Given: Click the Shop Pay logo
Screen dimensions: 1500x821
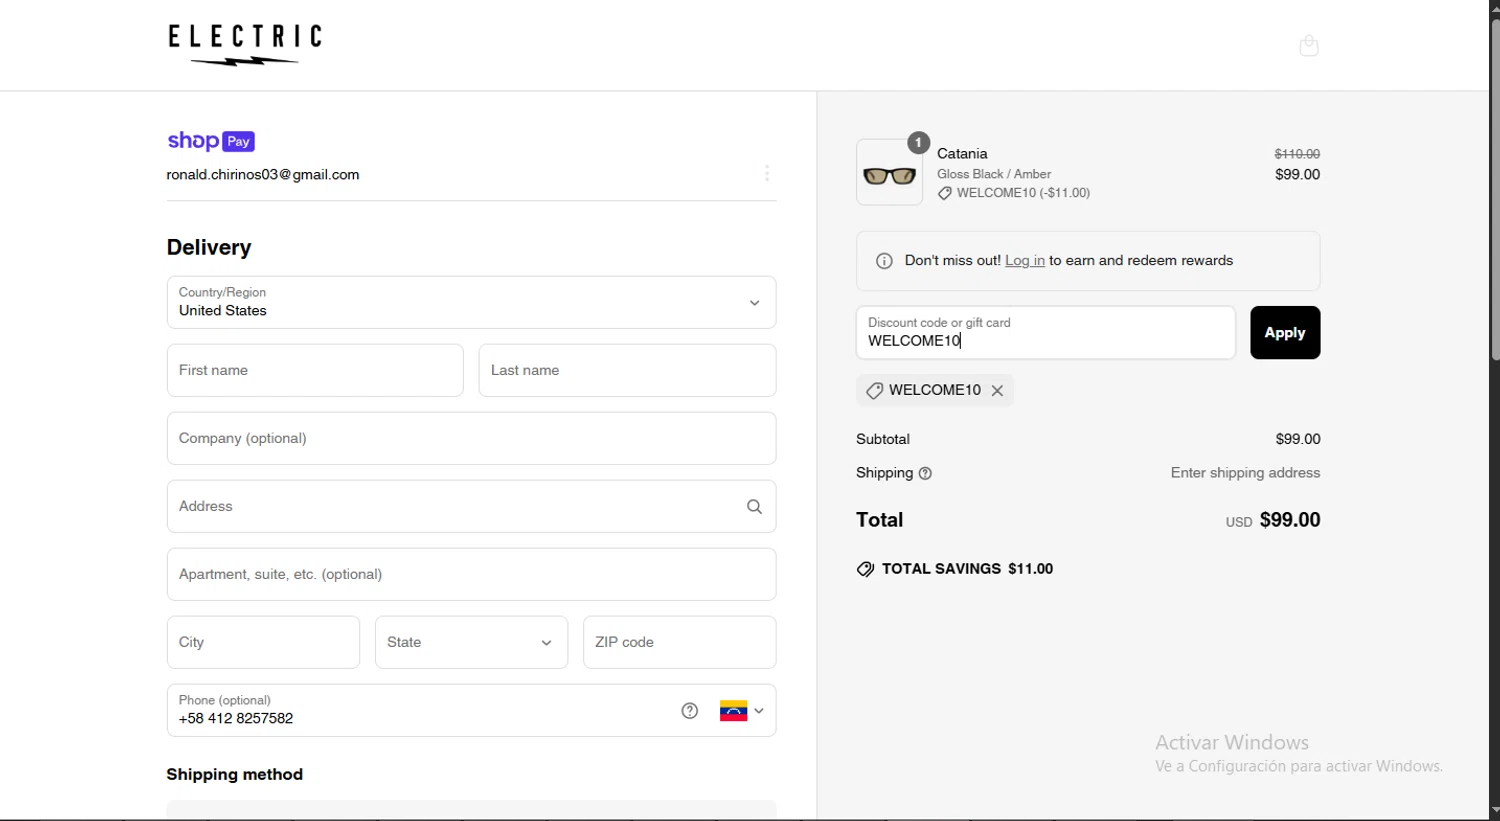Looking at the screenshot, I should 211,141.
